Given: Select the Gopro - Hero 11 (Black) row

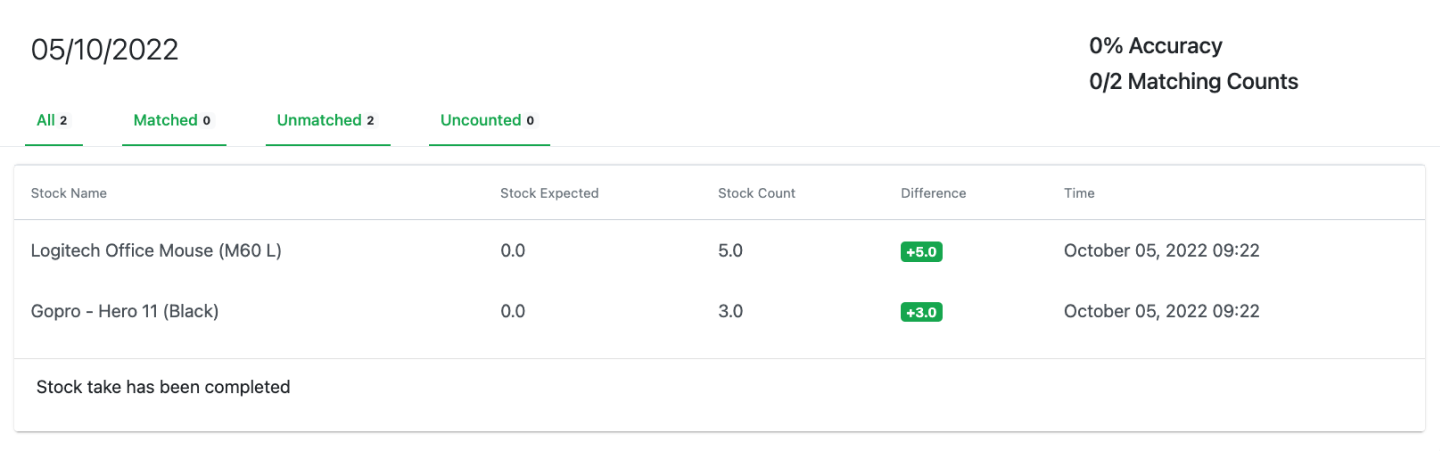Looking at the screenshot, I should pyautogui.click(x=720, y=311).
